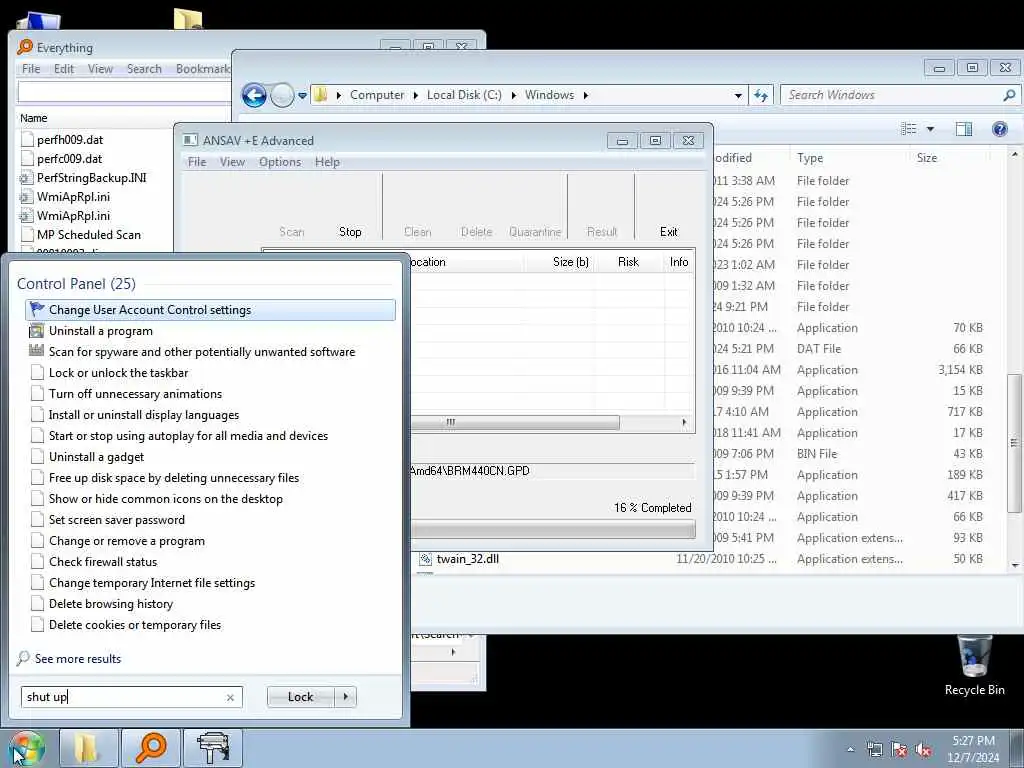Expand the breadcrumb arrow after Windows
The height and width of the screenshot is (768, 1024).
[x=585, y=95]
